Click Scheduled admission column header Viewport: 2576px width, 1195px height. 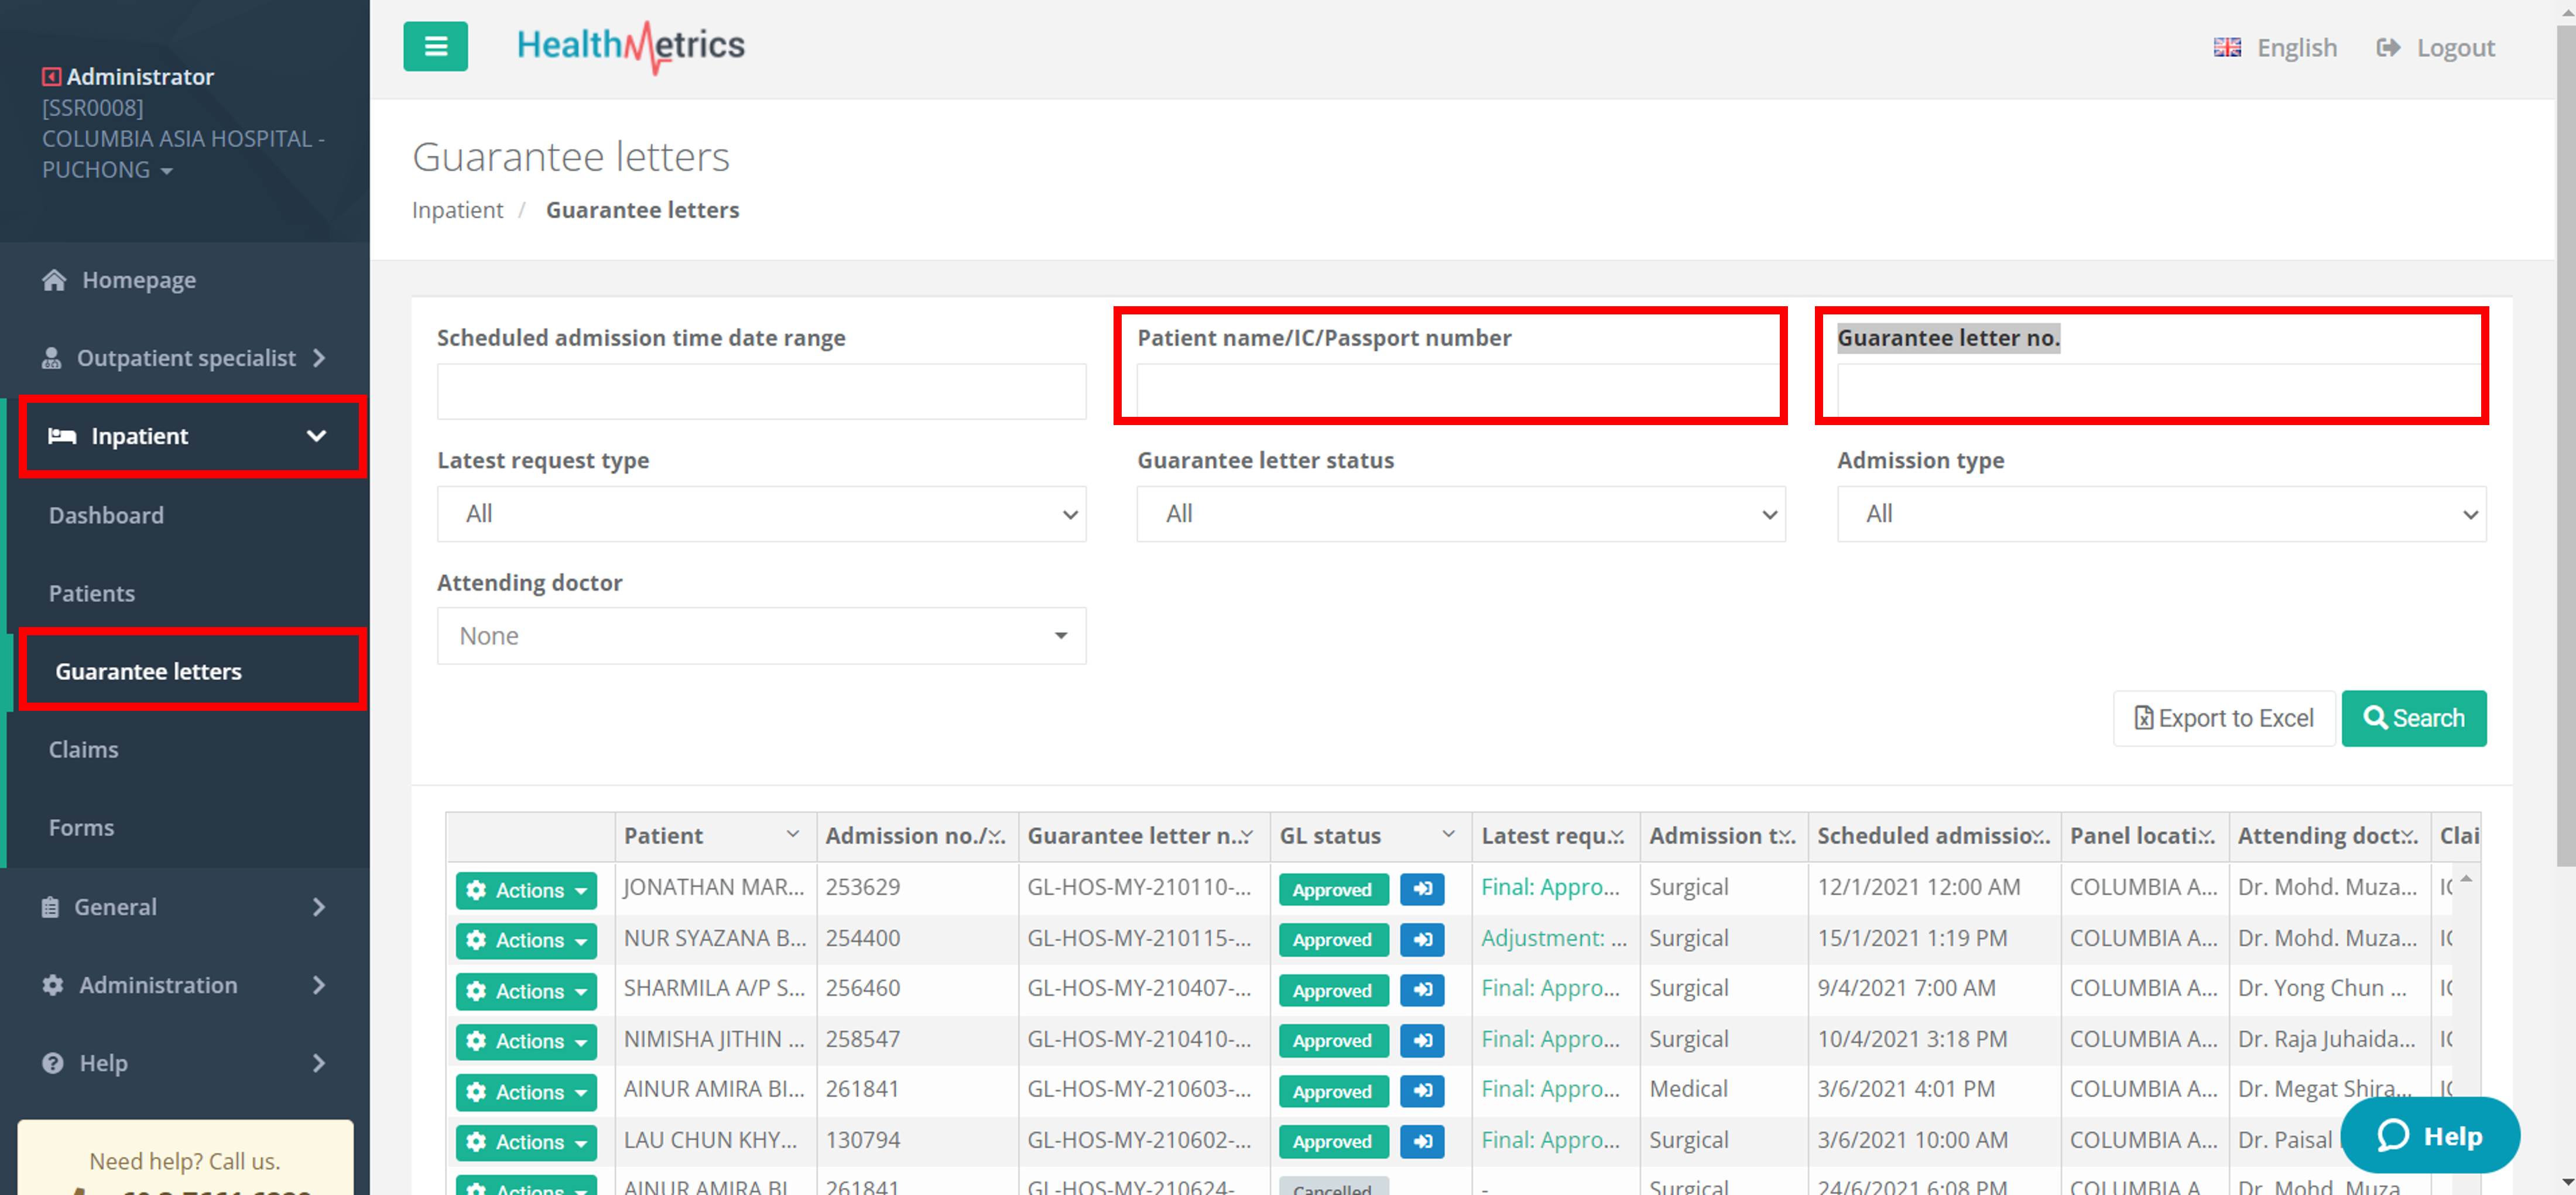pyautogui.click(x=1934, y=836)
